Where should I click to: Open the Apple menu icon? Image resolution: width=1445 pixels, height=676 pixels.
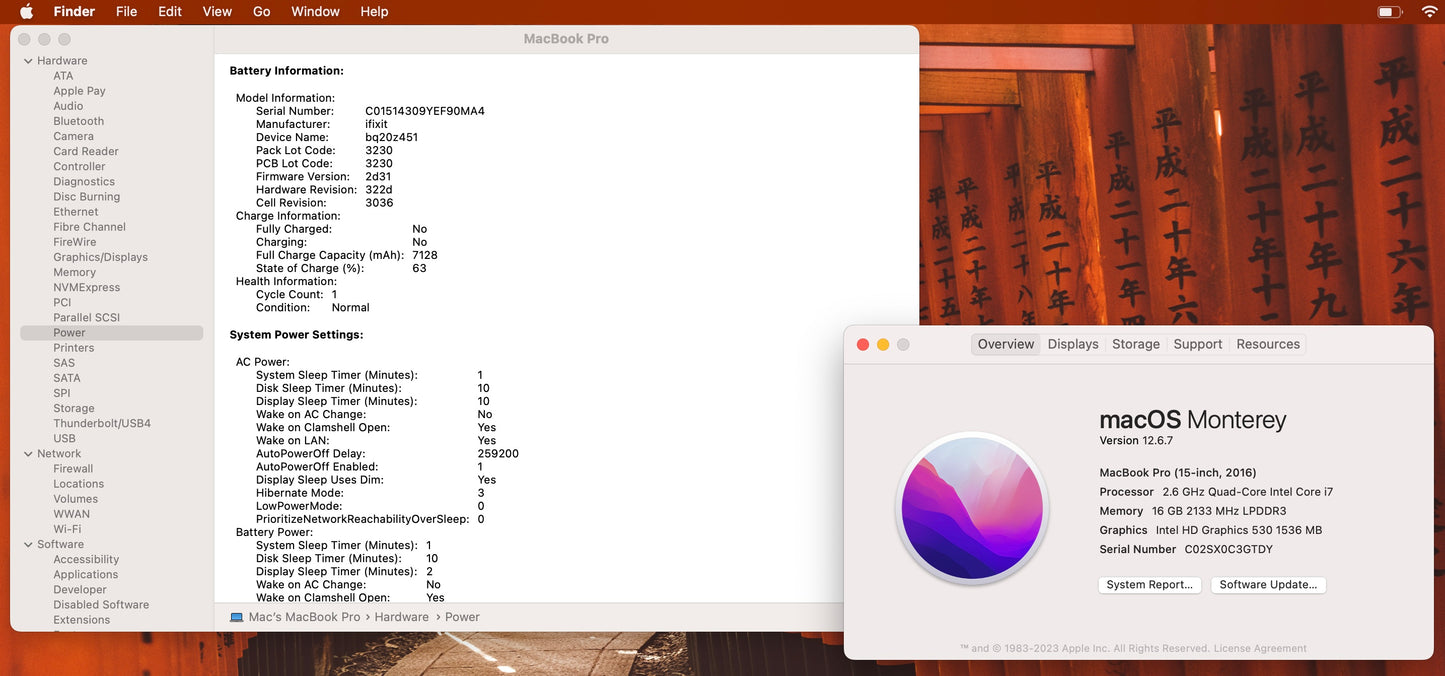point(27,12)
